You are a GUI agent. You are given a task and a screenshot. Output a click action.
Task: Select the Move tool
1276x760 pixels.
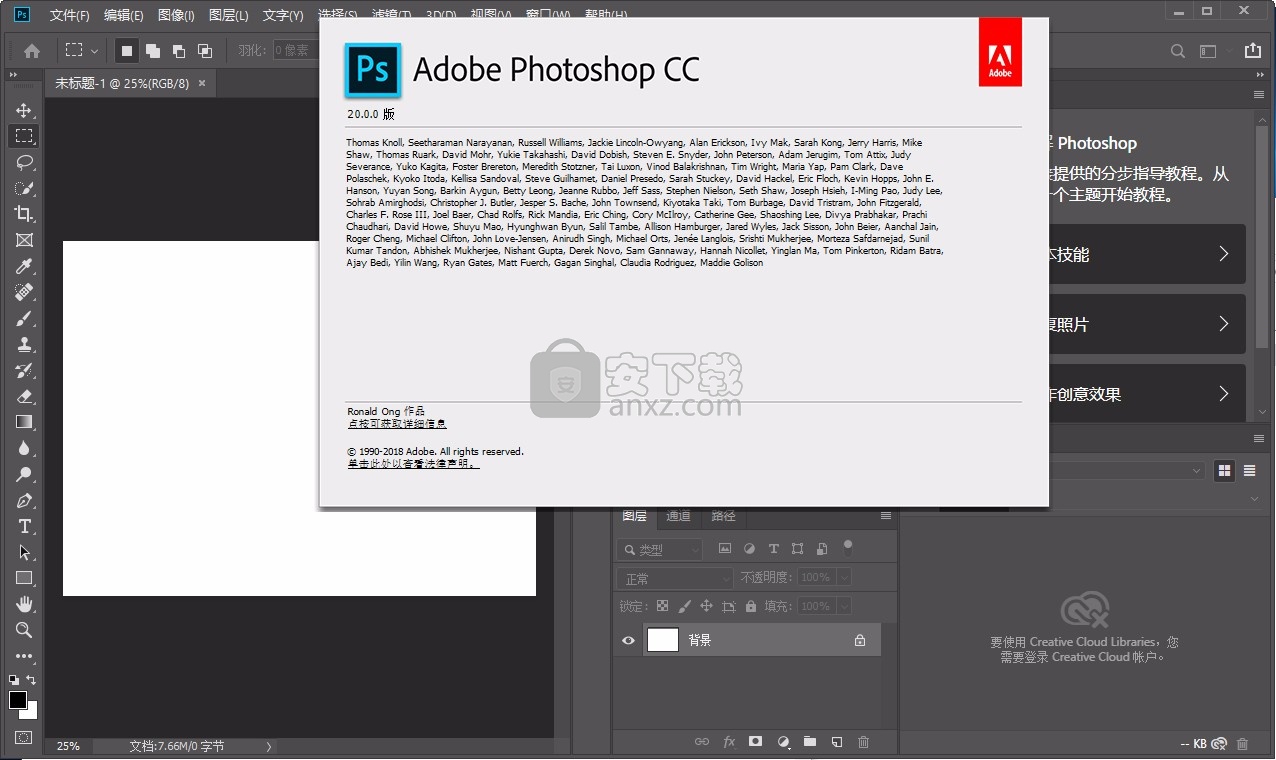24,110
